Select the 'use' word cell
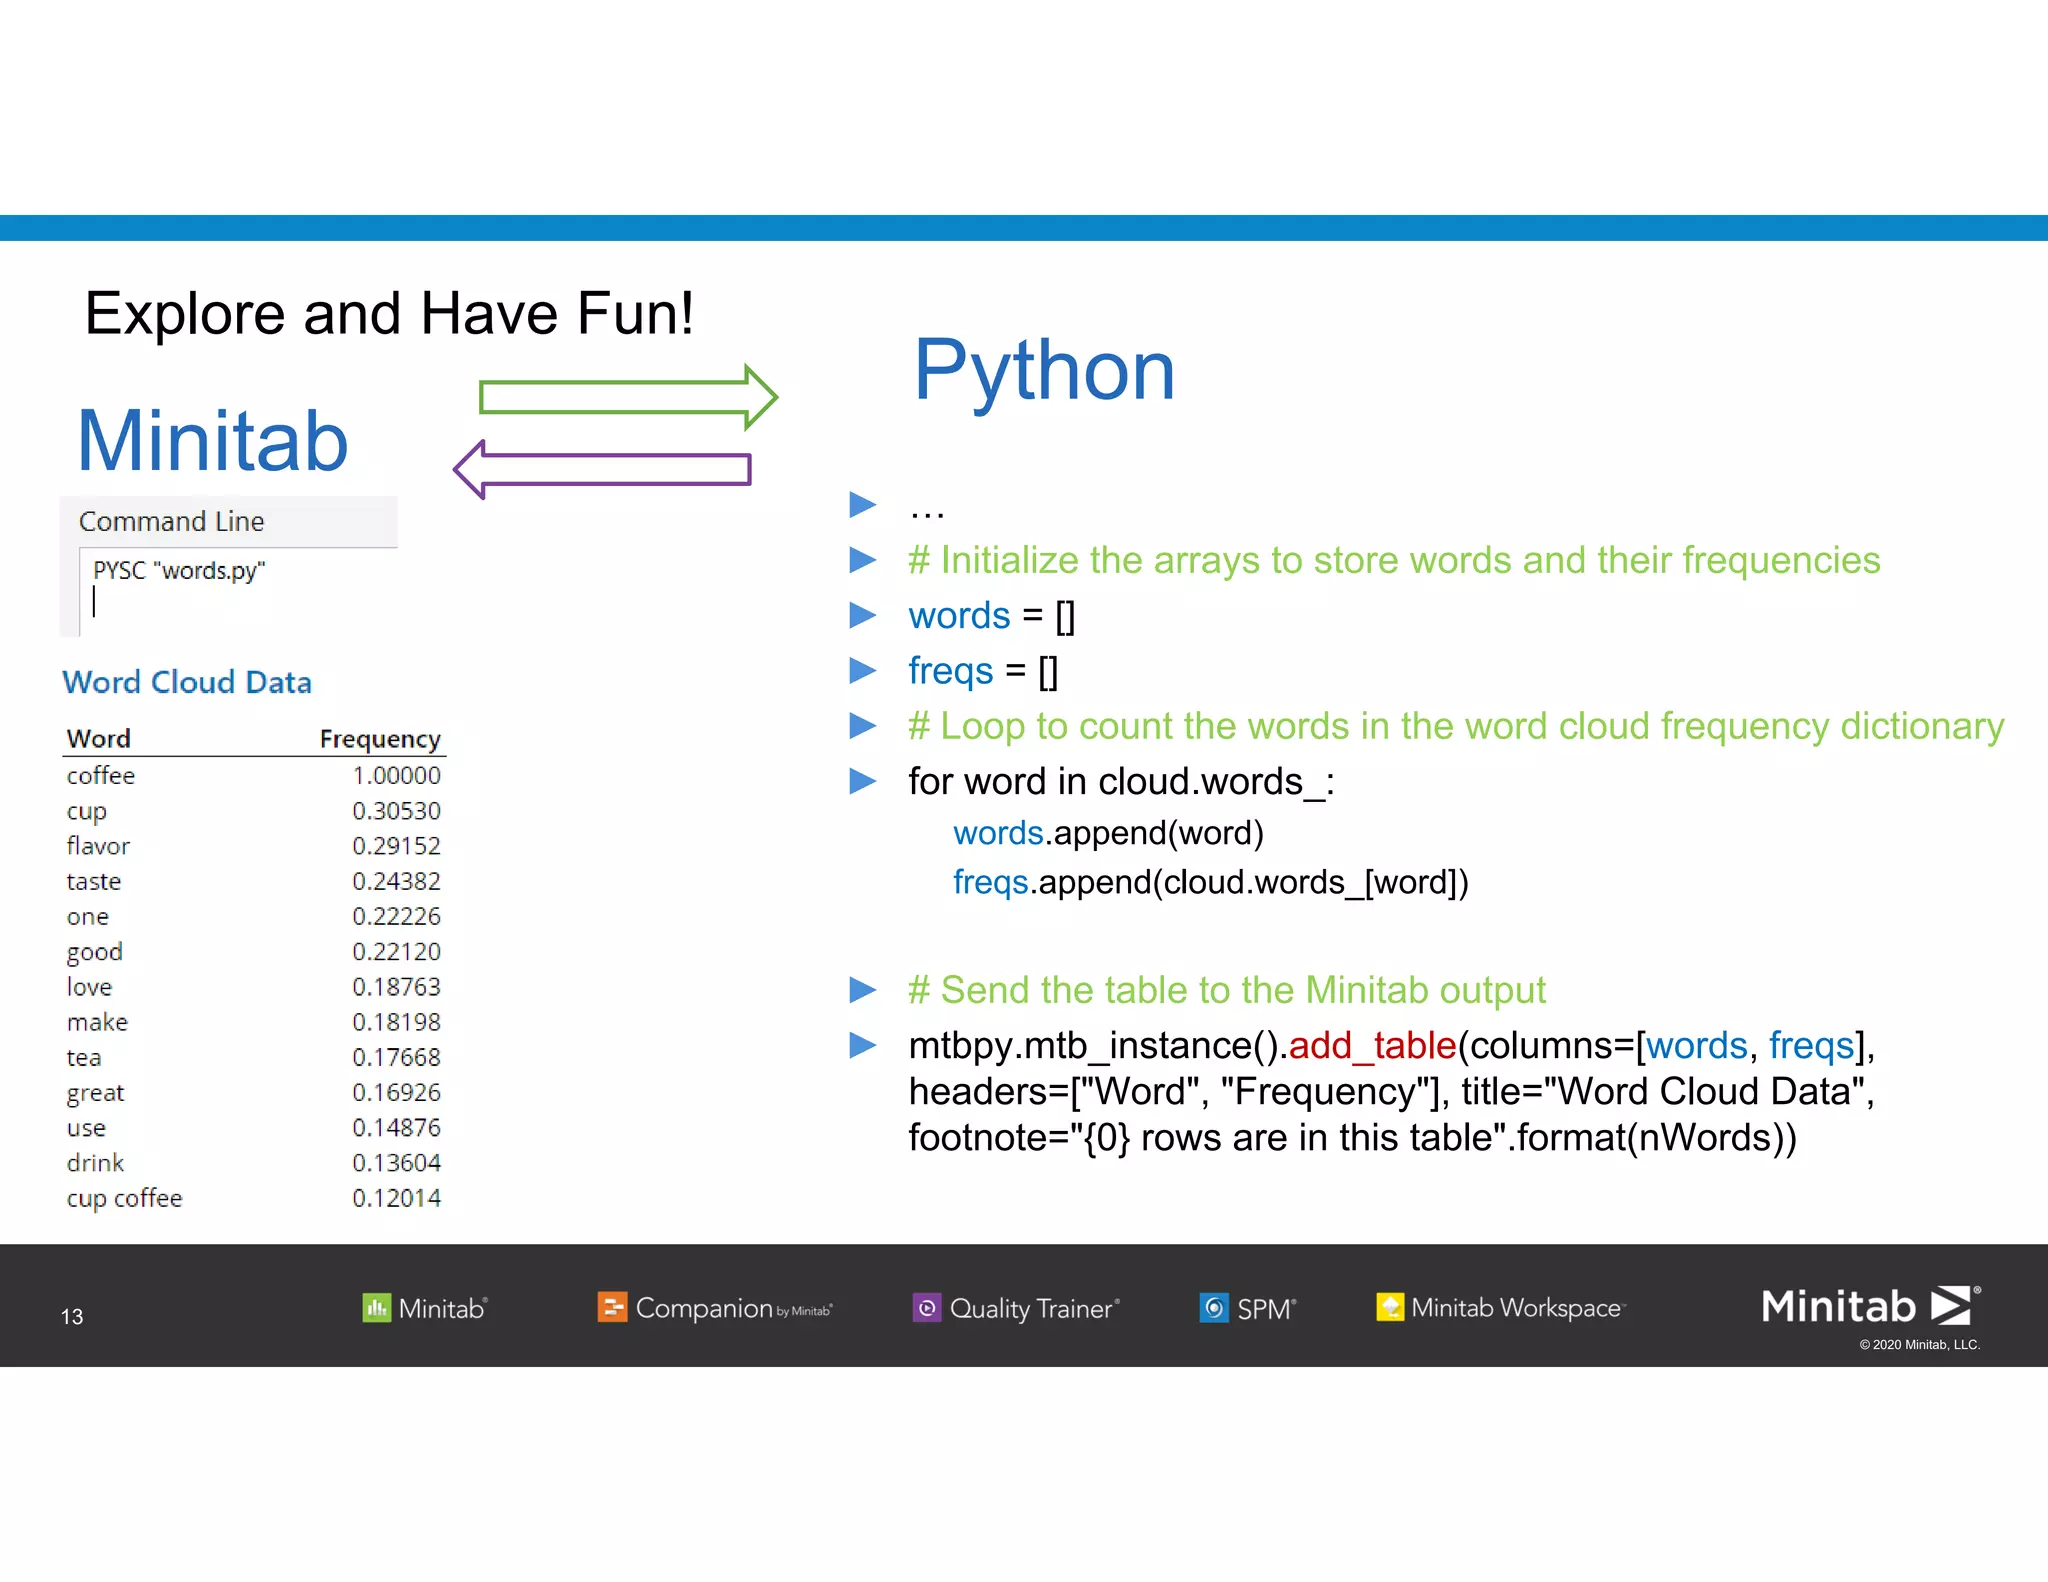The image size is (2048, 1582). 86,1128
